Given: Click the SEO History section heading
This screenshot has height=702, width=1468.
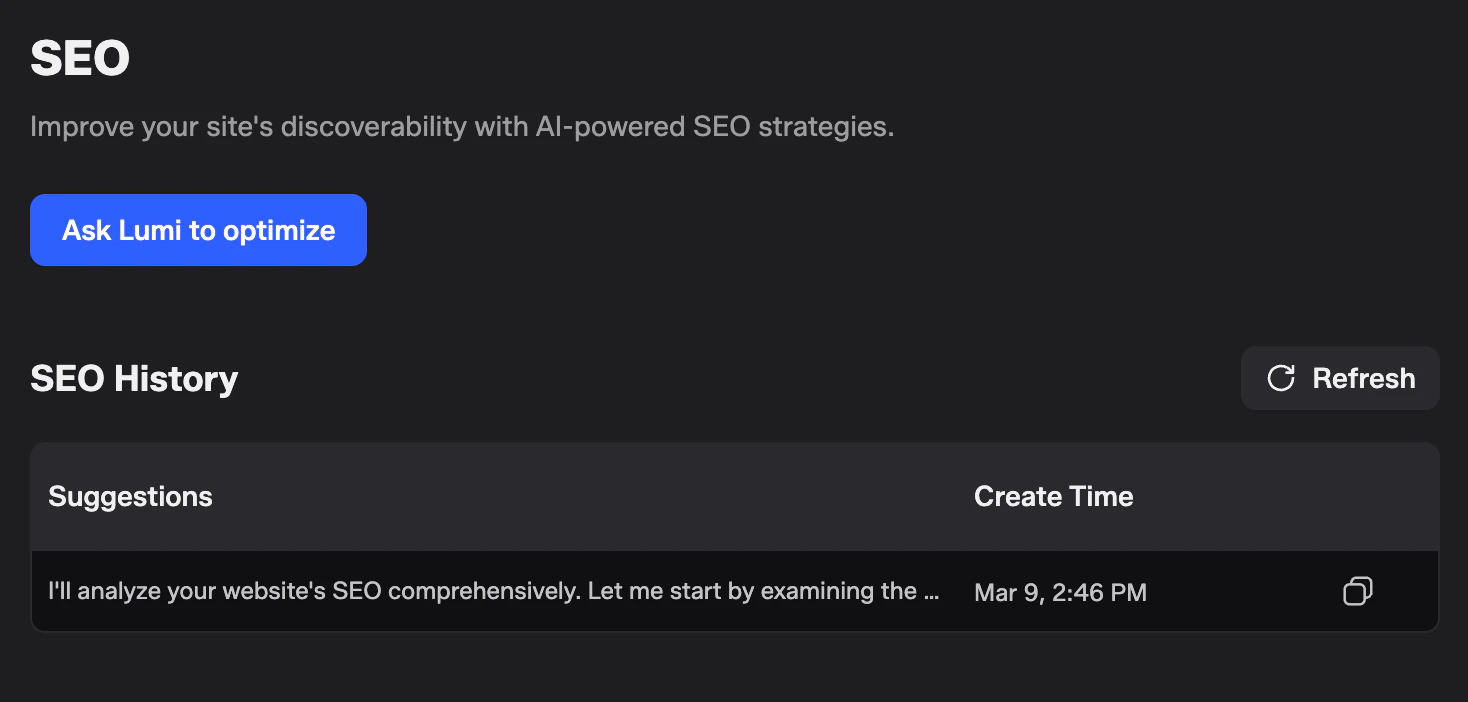Looking at the screenshot, I should tap(134, 378).
